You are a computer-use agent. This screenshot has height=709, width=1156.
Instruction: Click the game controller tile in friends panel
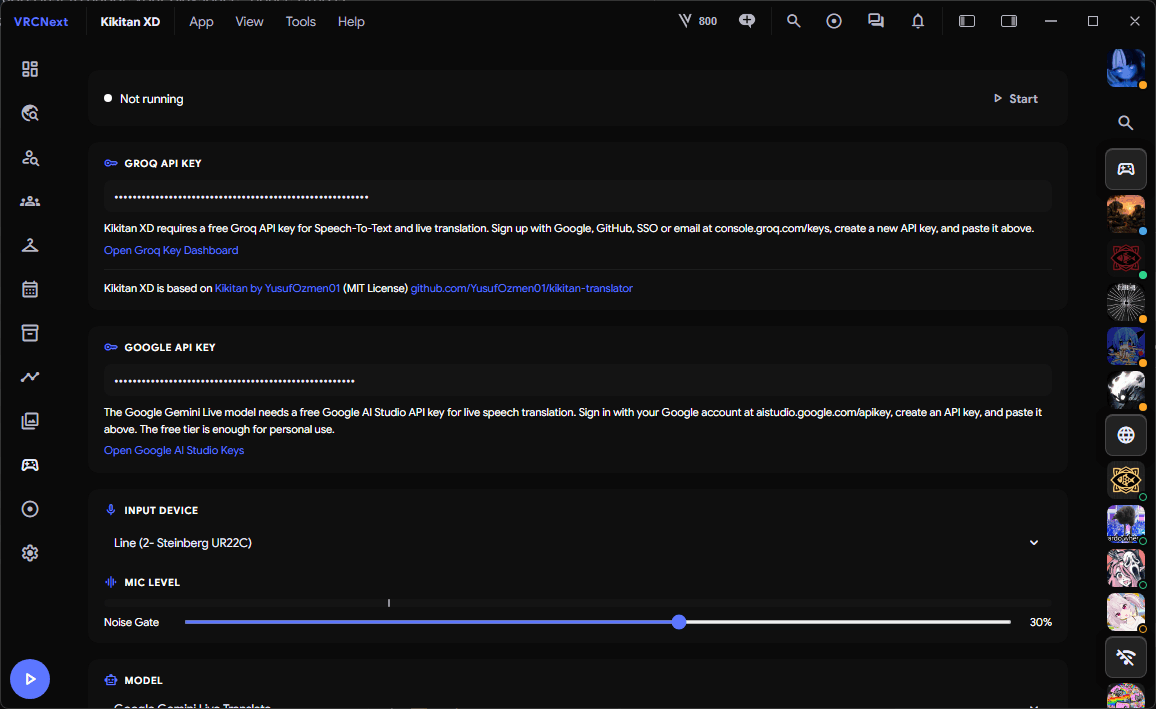pos(1126,170)
